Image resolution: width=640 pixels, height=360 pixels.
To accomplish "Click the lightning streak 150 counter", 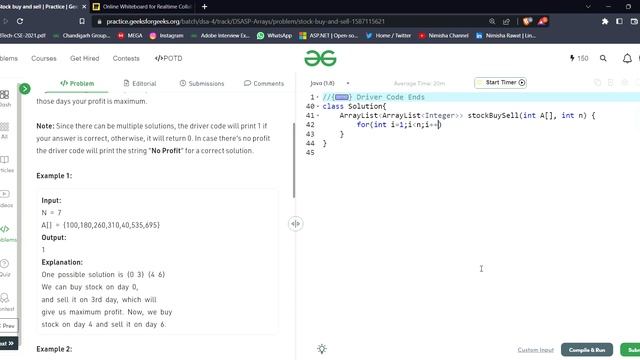I will pos(579,58).
